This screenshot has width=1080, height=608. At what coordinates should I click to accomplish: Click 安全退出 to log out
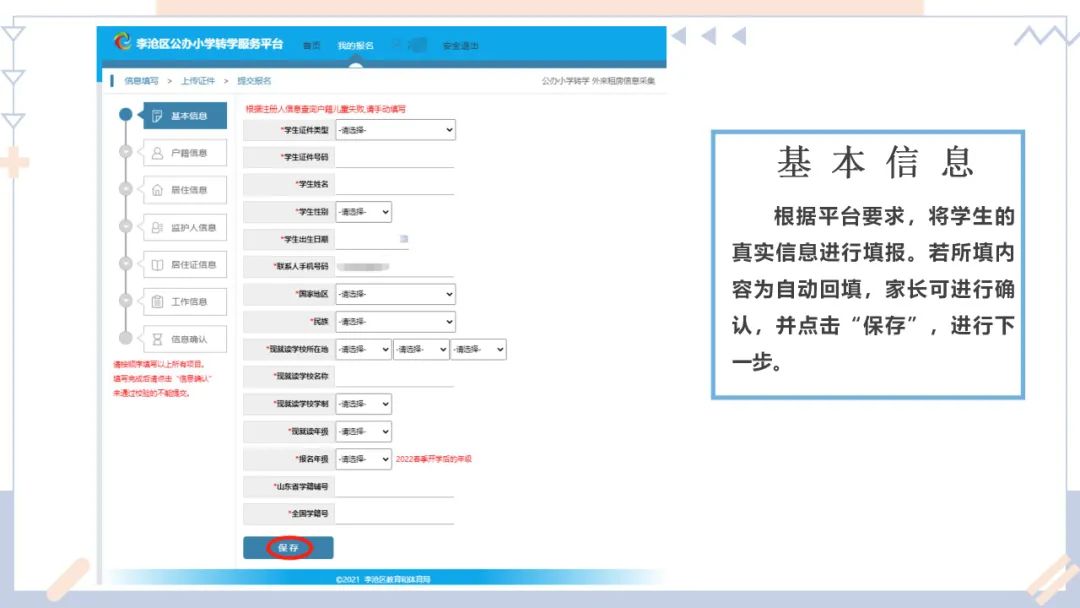tap(461, 44)
